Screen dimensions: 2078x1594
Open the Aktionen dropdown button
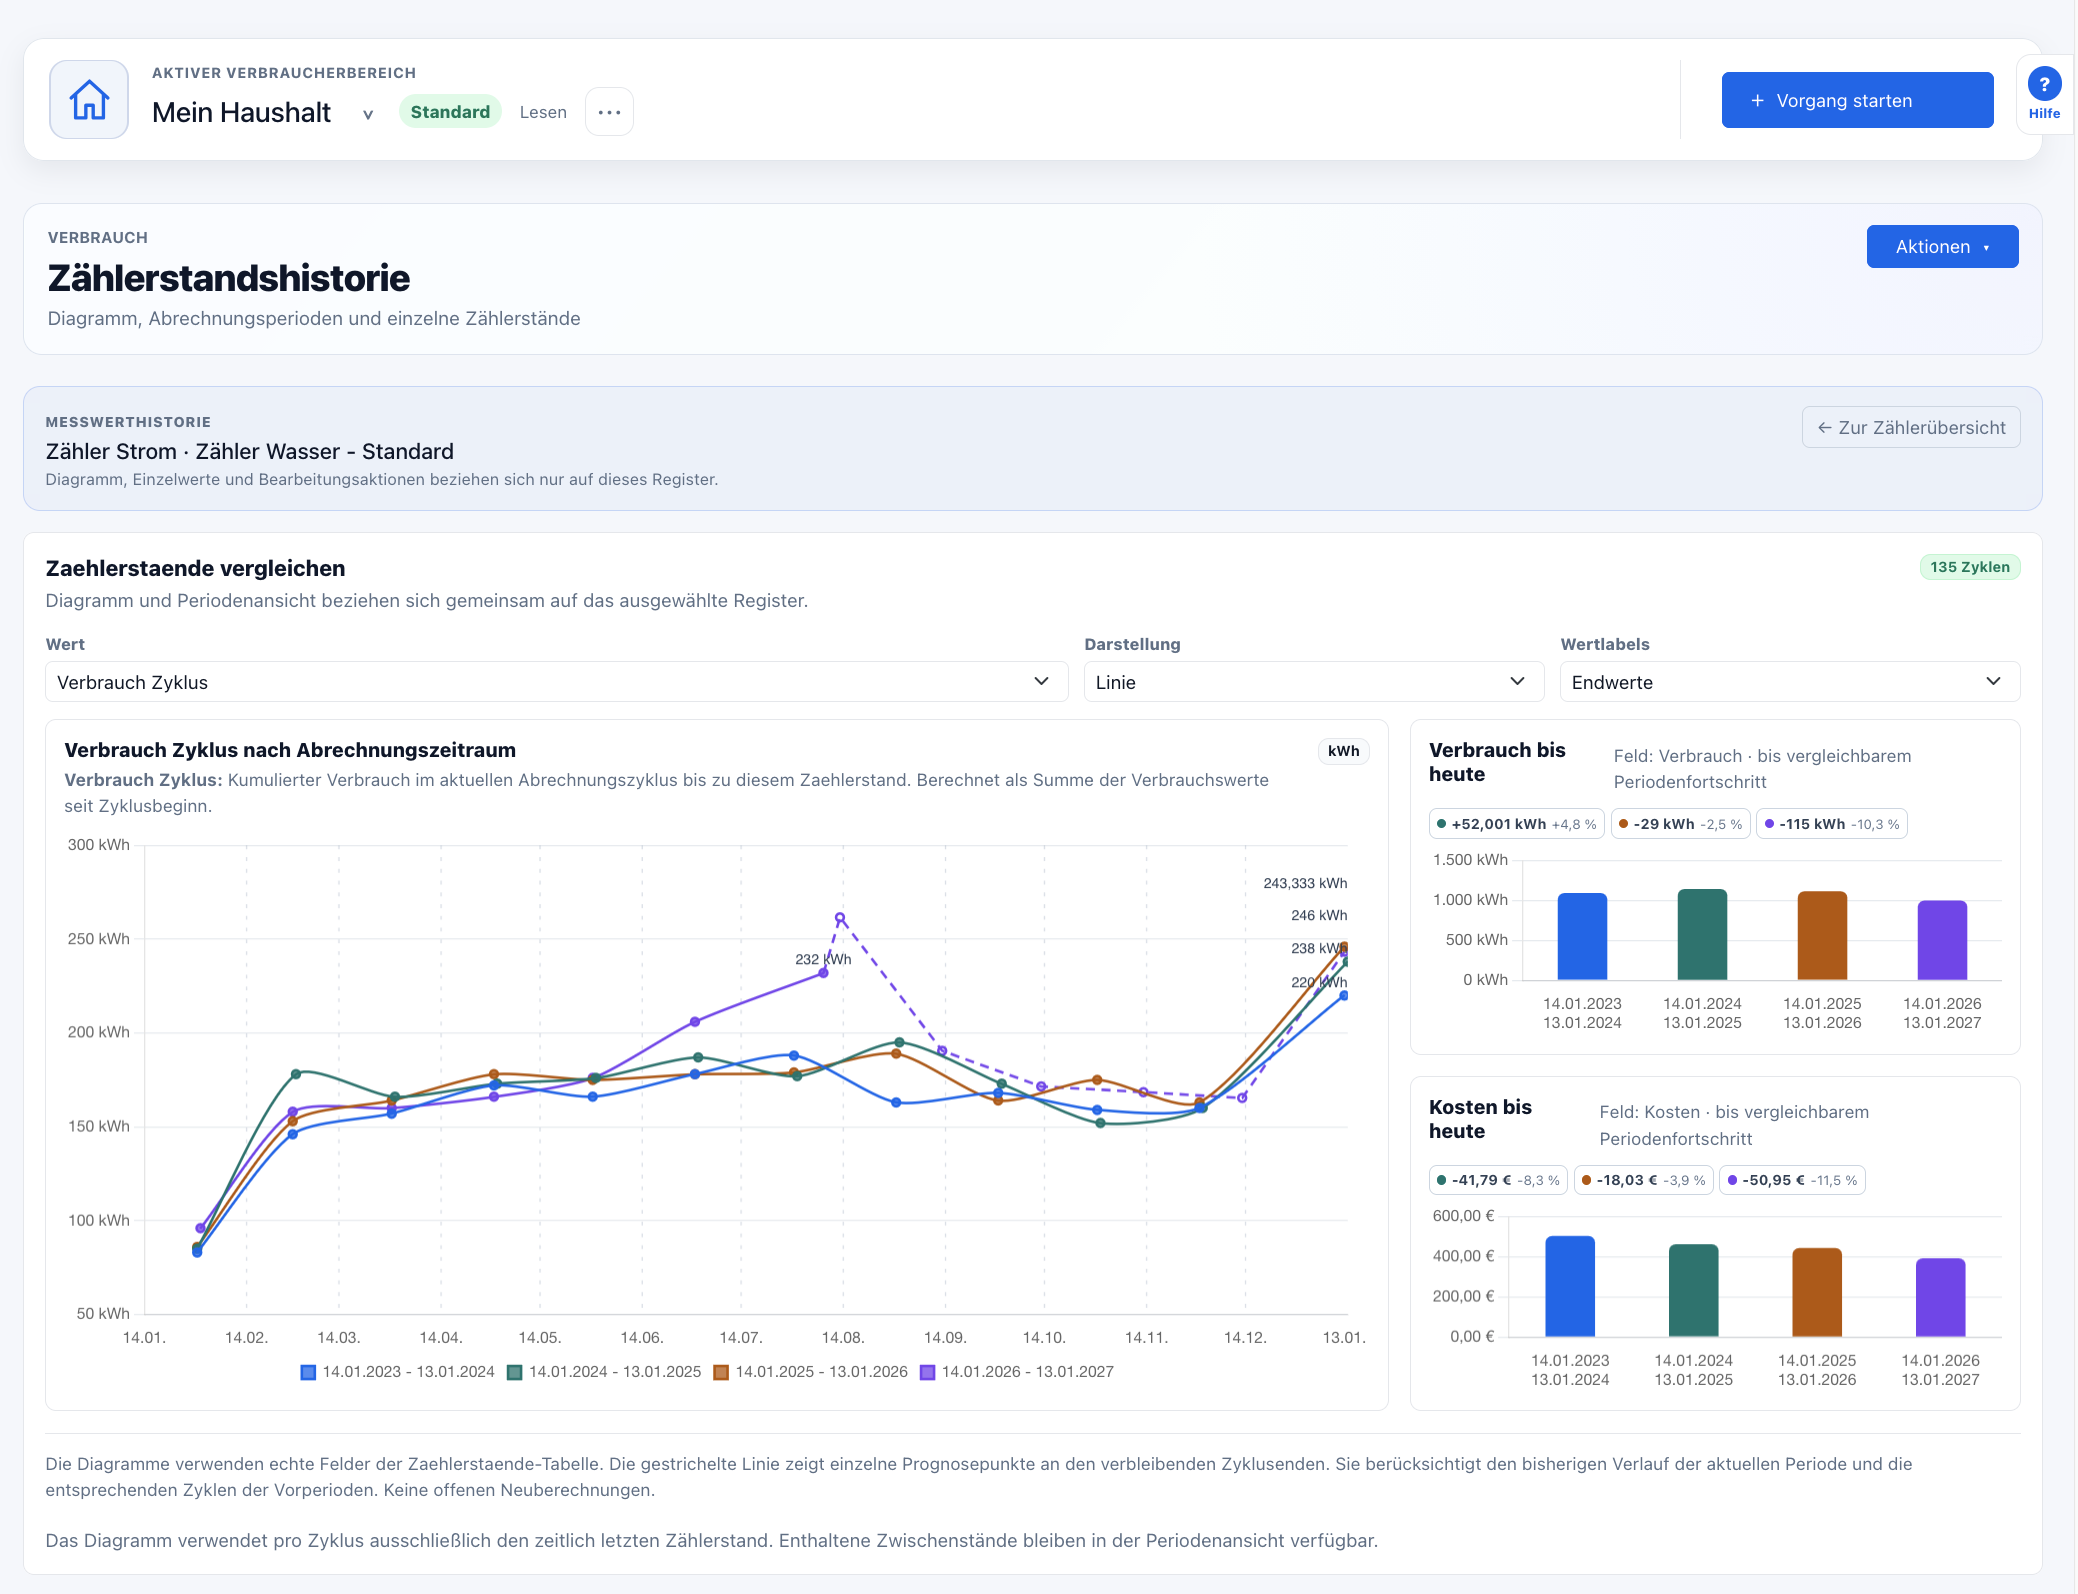tap(1942, 247)
